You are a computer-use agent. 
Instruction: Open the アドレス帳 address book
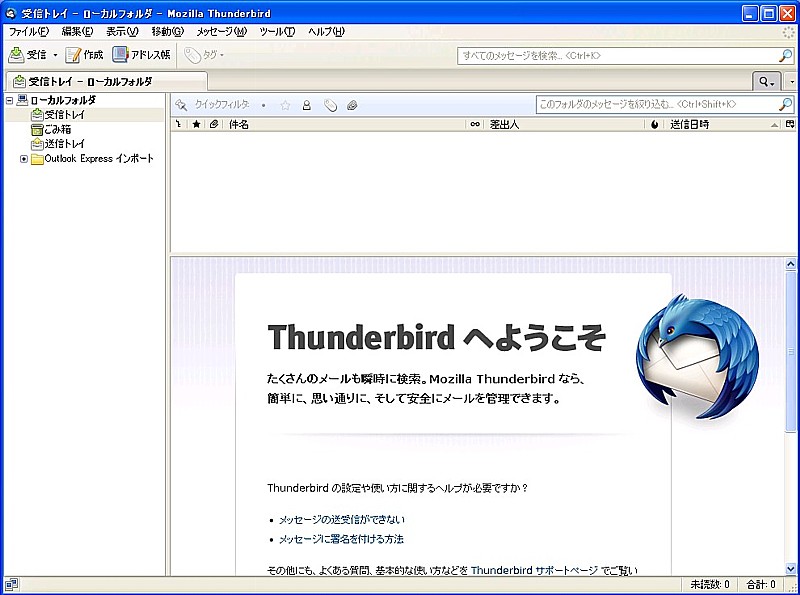coord(141,55)
